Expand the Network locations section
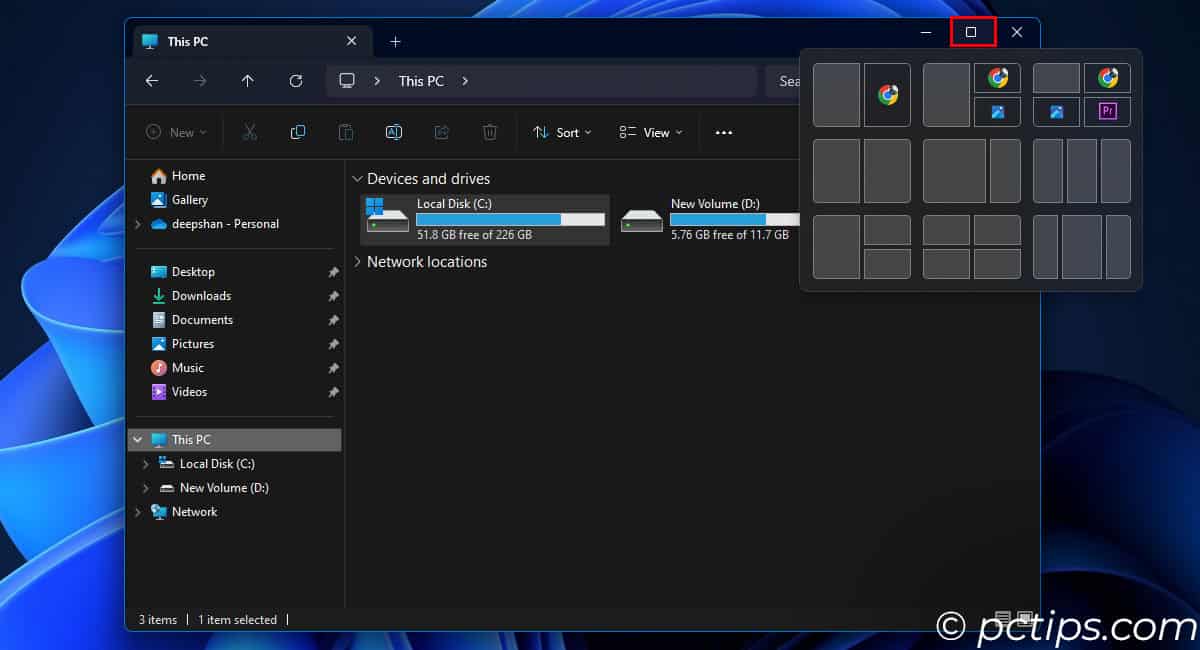Viewport: 1200px width, 650px height. point(358,261)
